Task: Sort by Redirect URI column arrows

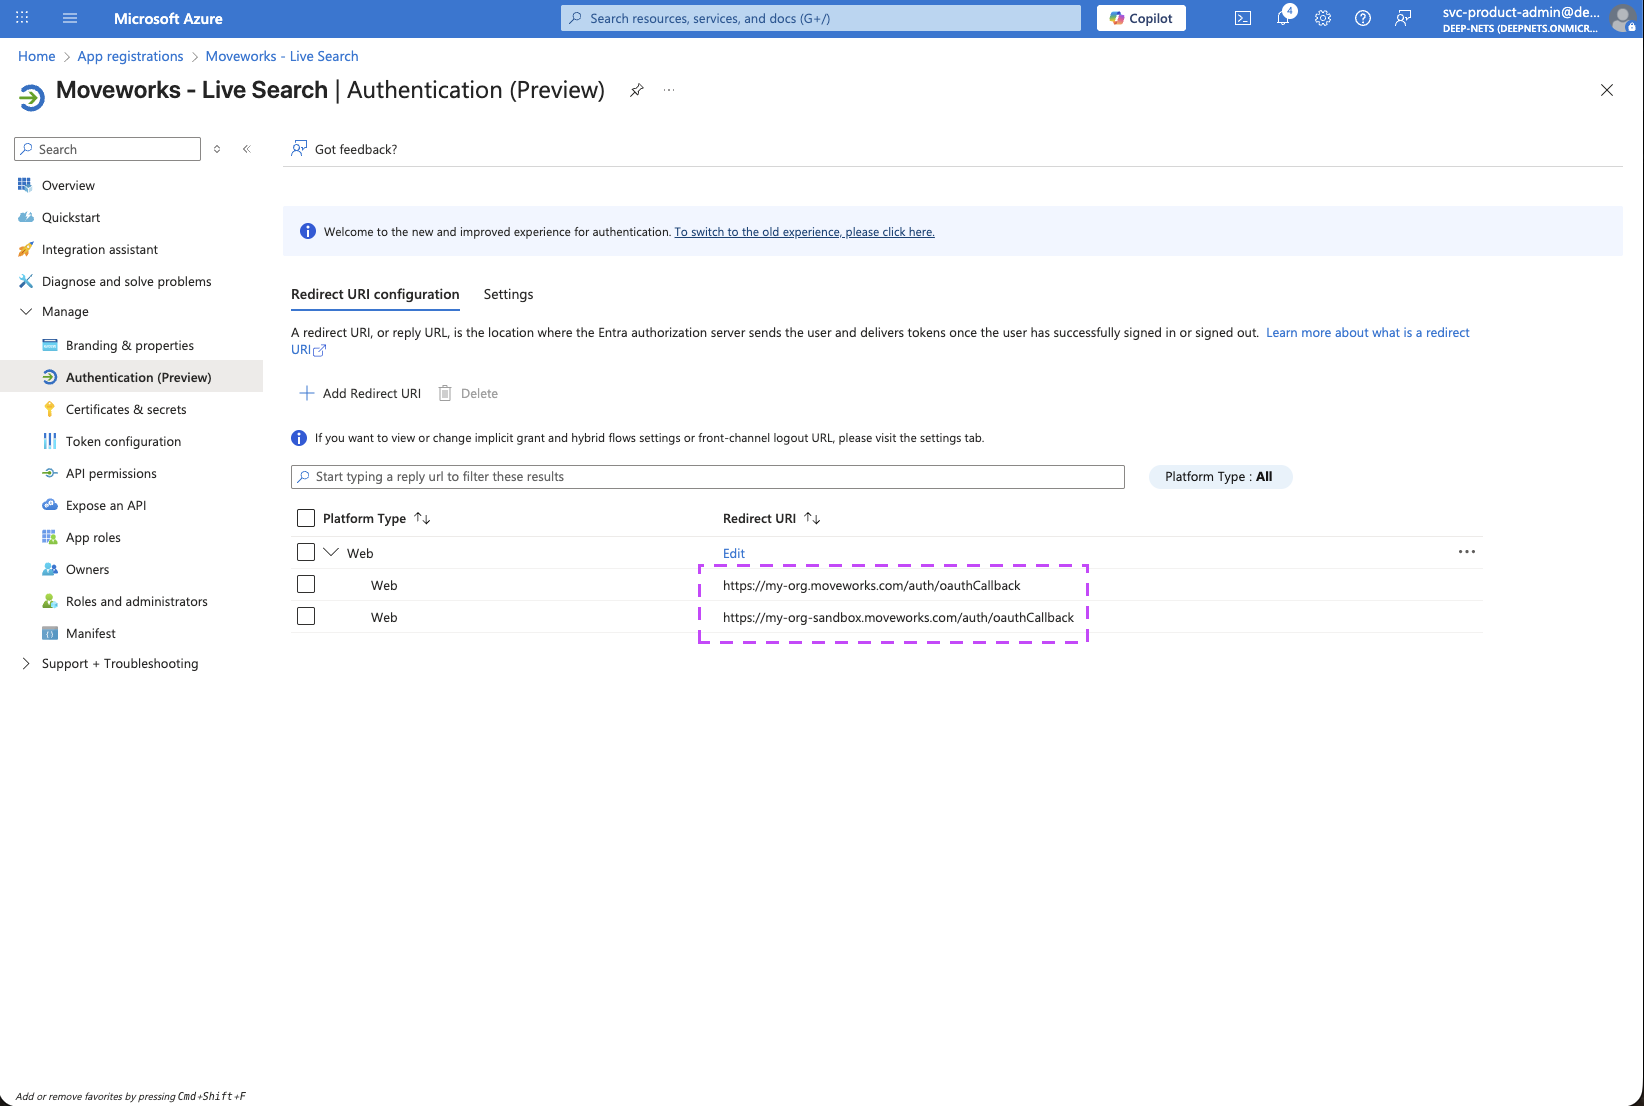Action: pos(812,518)
